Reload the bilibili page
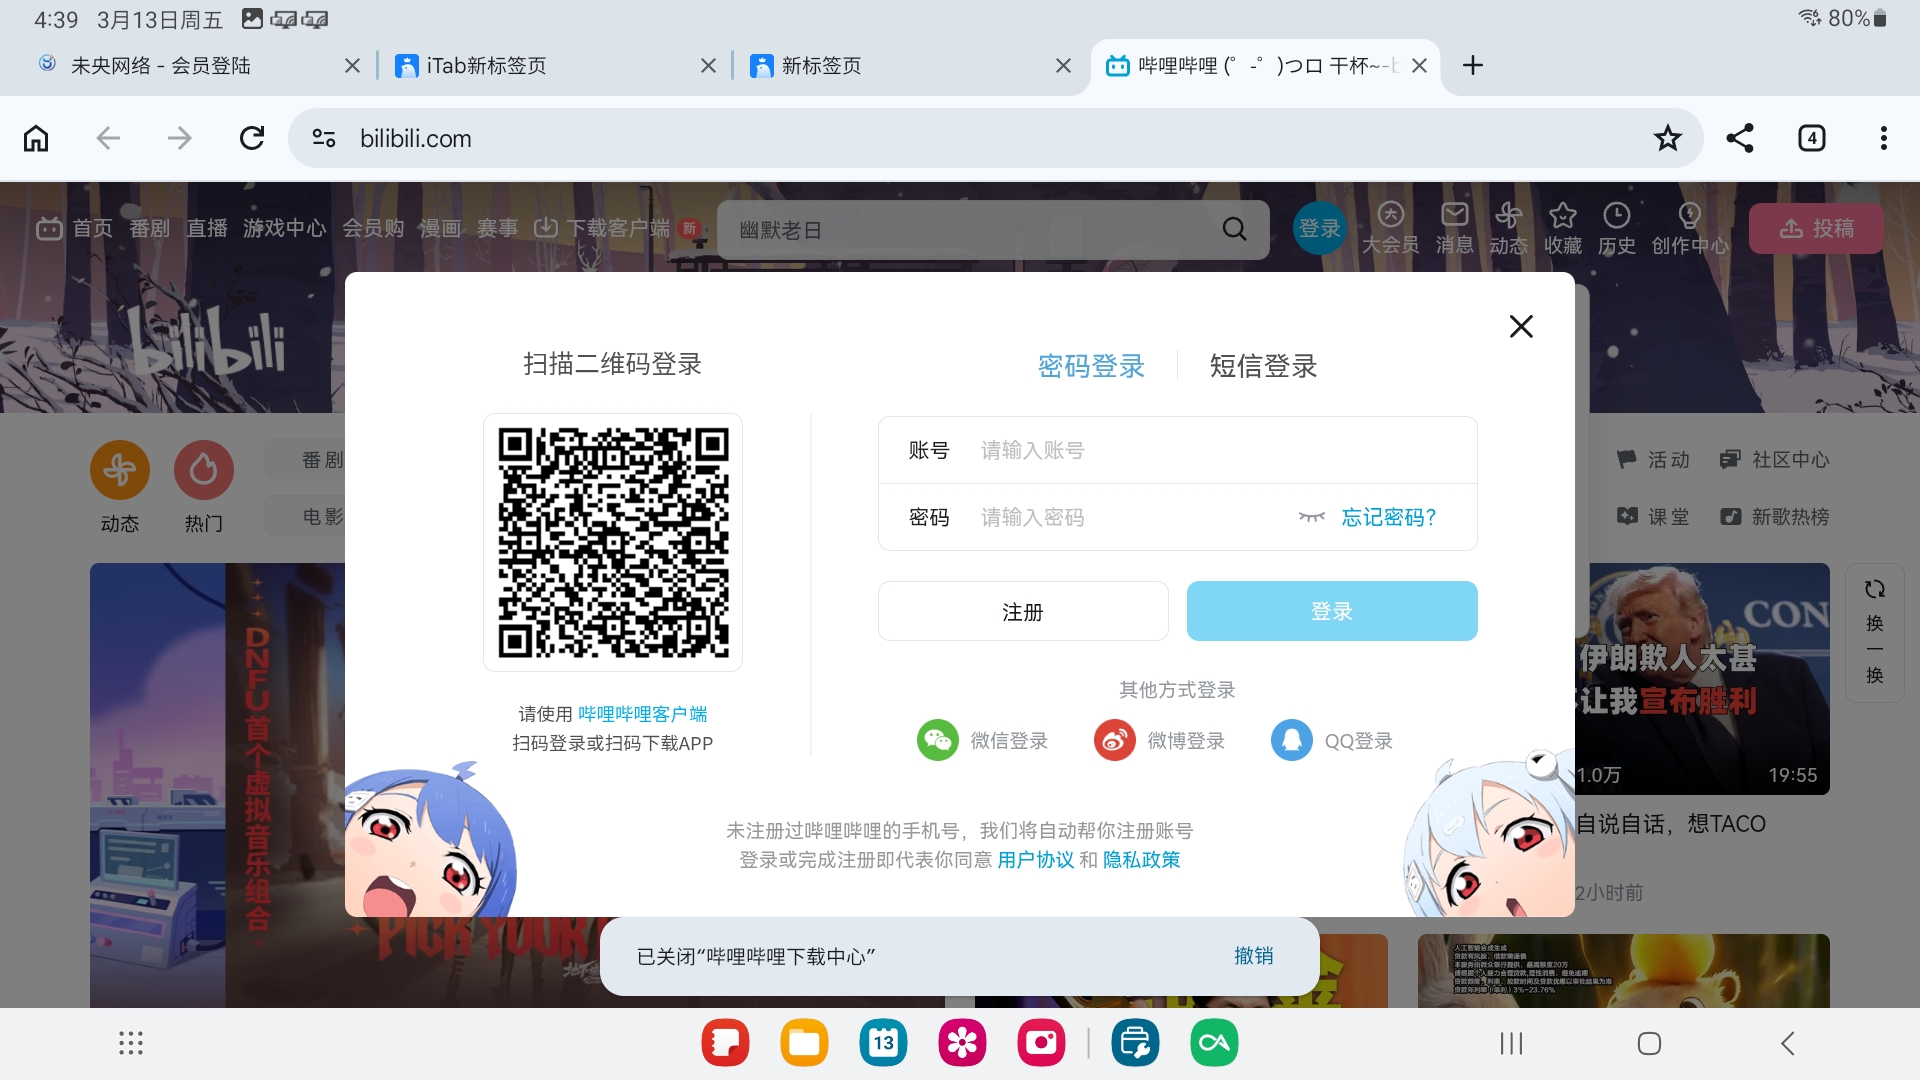The width and height of the screenshot is (1920, 1080). pyautogui.click(x=252, y=138)
